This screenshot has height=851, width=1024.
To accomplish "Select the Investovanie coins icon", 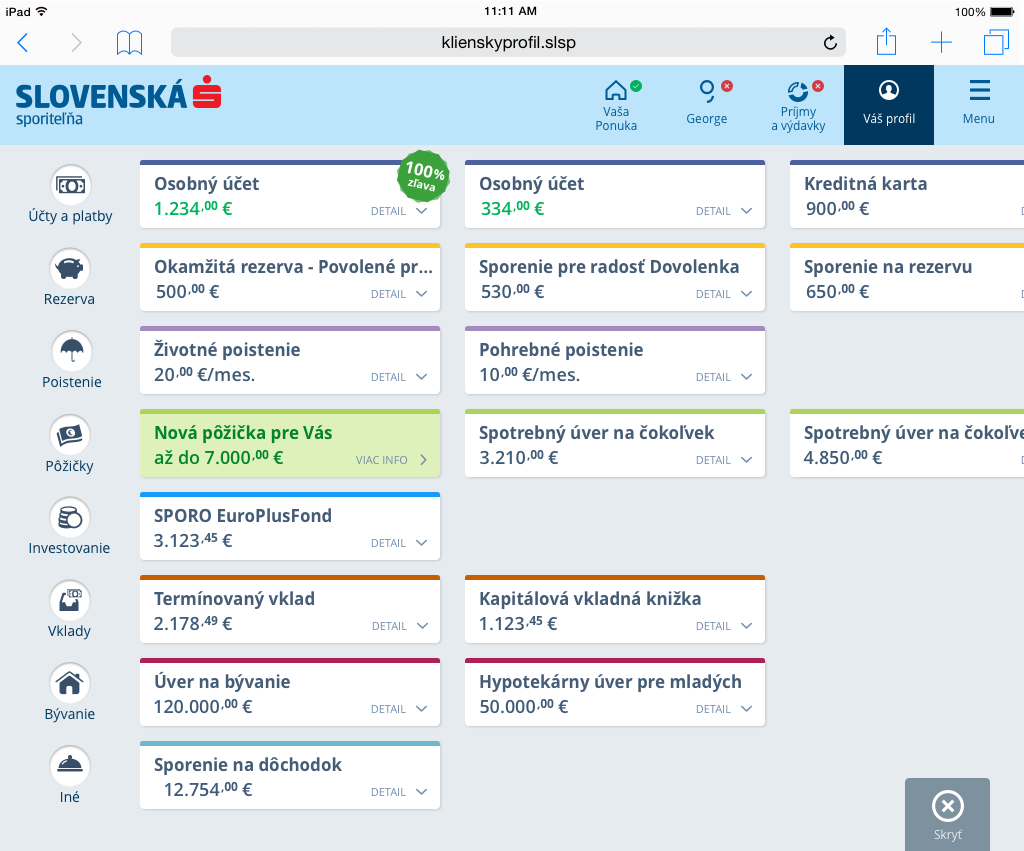I will [x=70, y=518].
